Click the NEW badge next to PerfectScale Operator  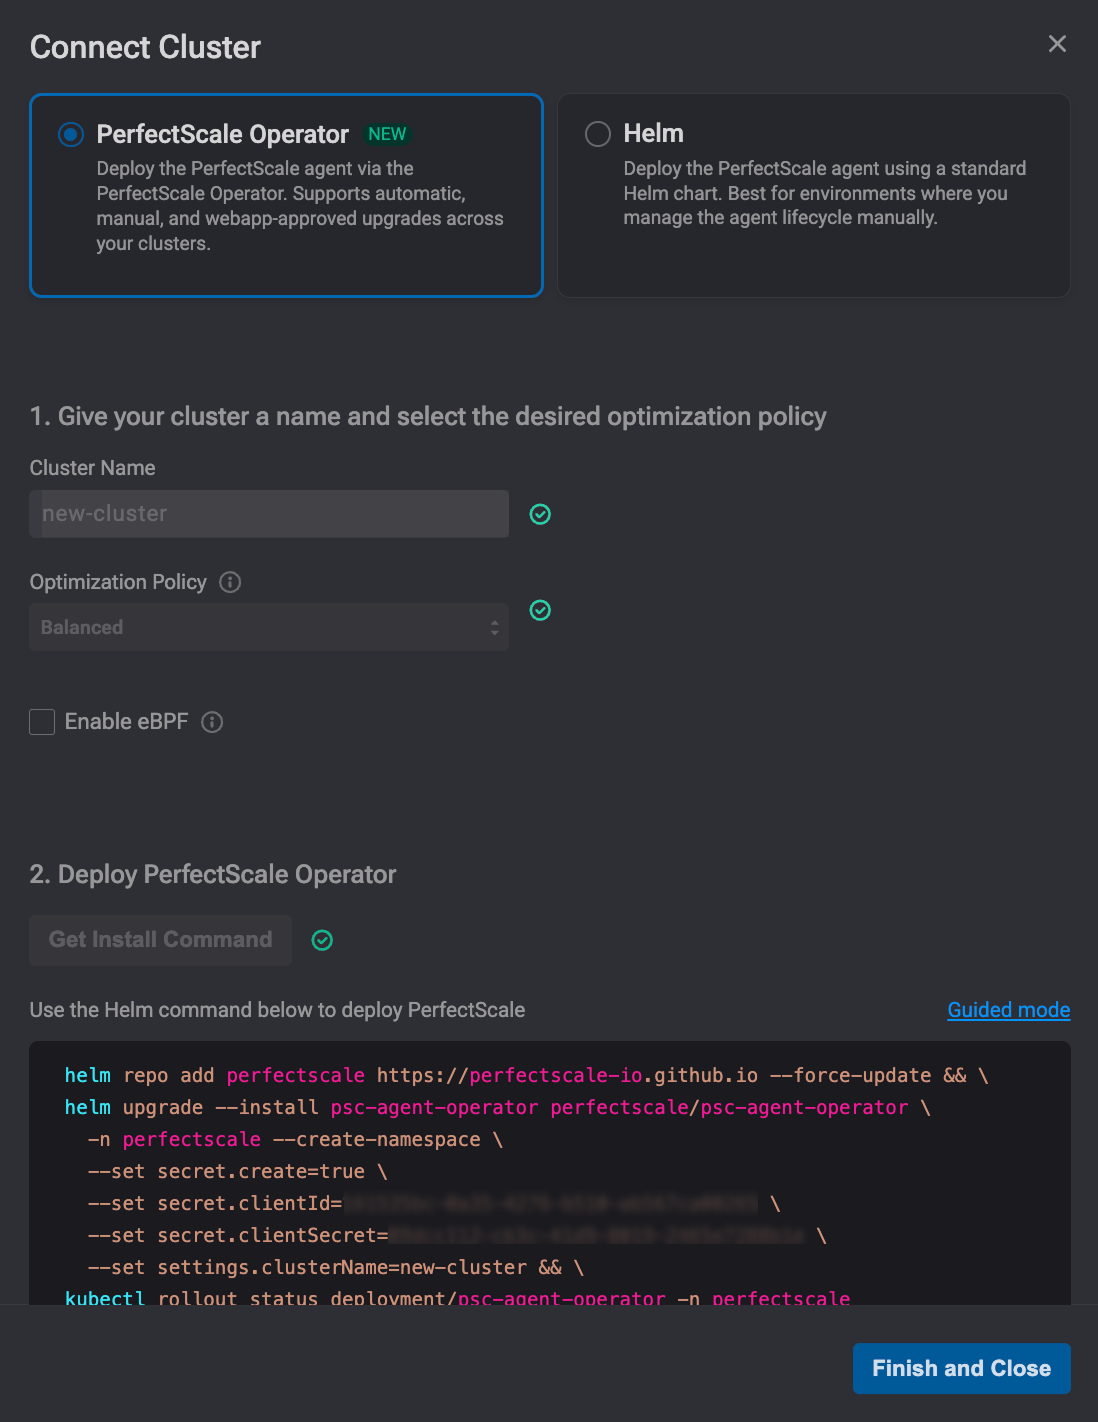(387, 134)
